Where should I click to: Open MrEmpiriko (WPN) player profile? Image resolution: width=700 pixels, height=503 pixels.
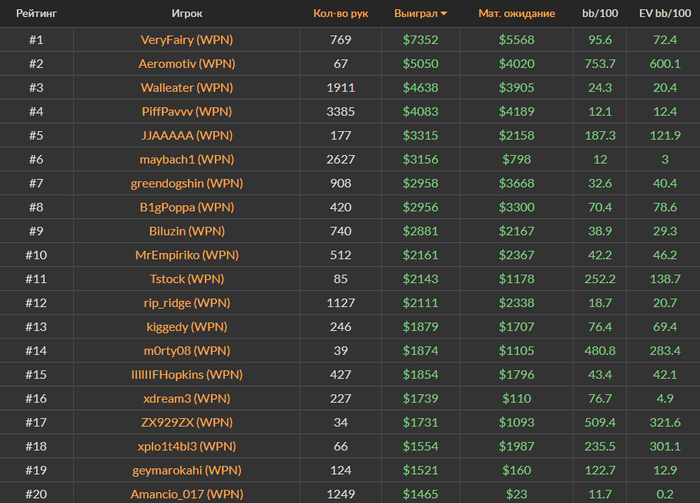186,255
